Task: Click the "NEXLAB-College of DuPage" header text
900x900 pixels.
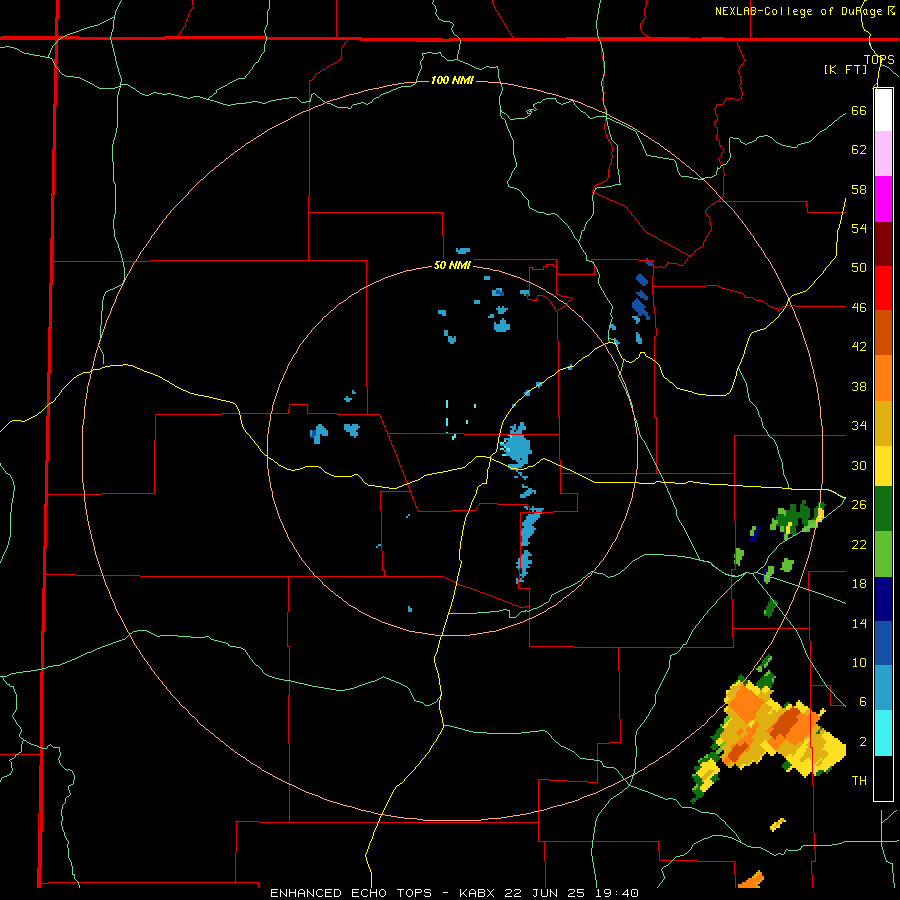Action: [x=800, y=11]
